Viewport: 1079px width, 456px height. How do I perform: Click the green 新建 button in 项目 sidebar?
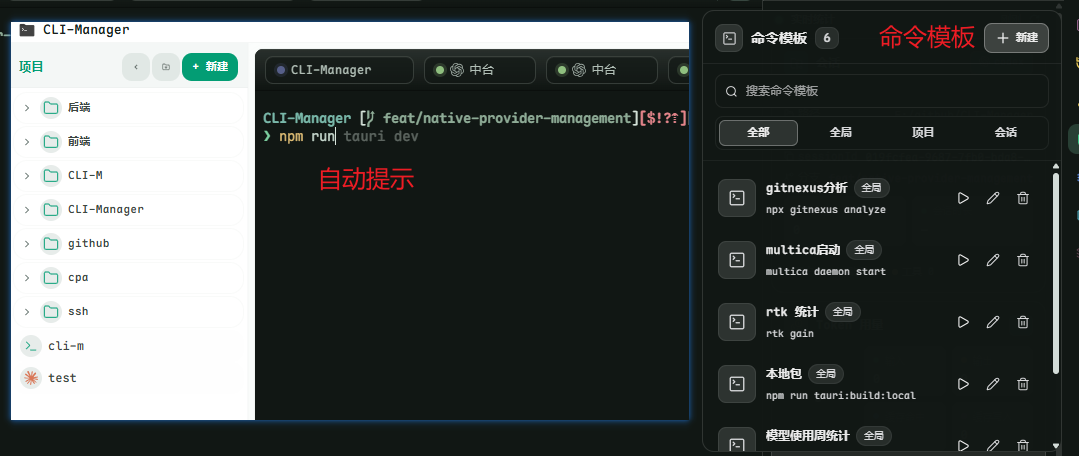coord(210,67)
